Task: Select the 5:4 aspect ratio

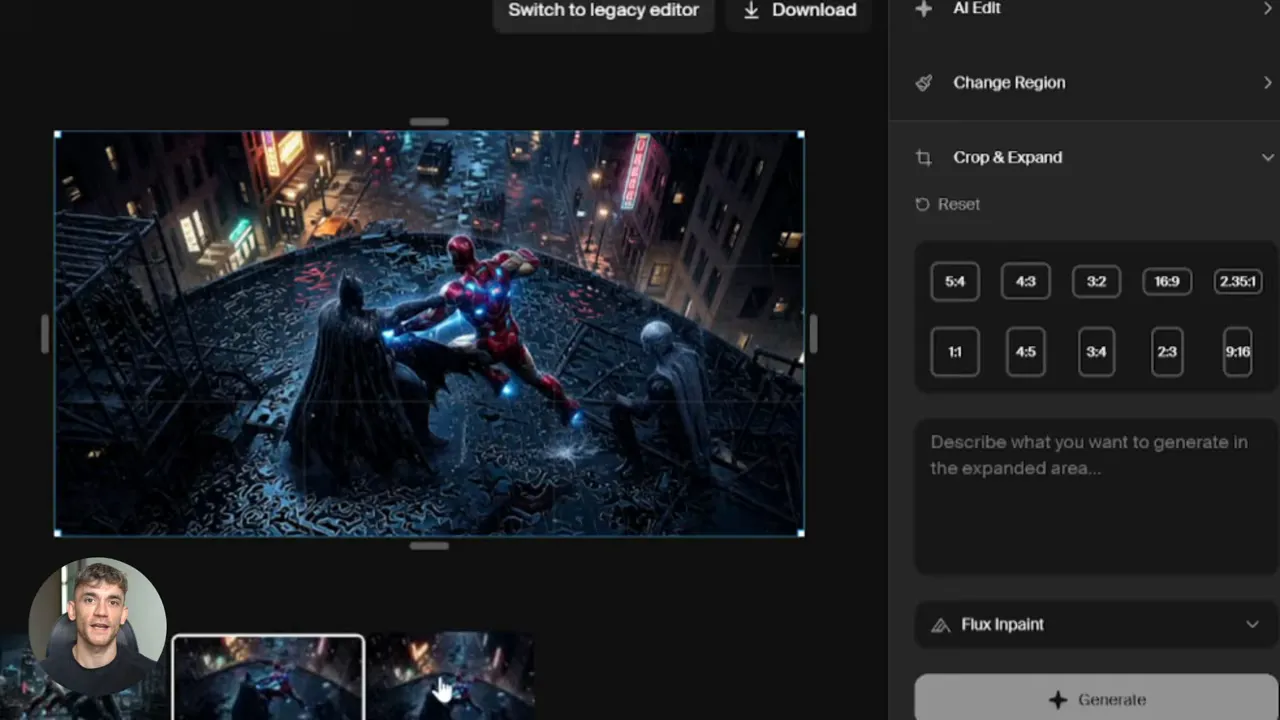Action: (955, 281)
